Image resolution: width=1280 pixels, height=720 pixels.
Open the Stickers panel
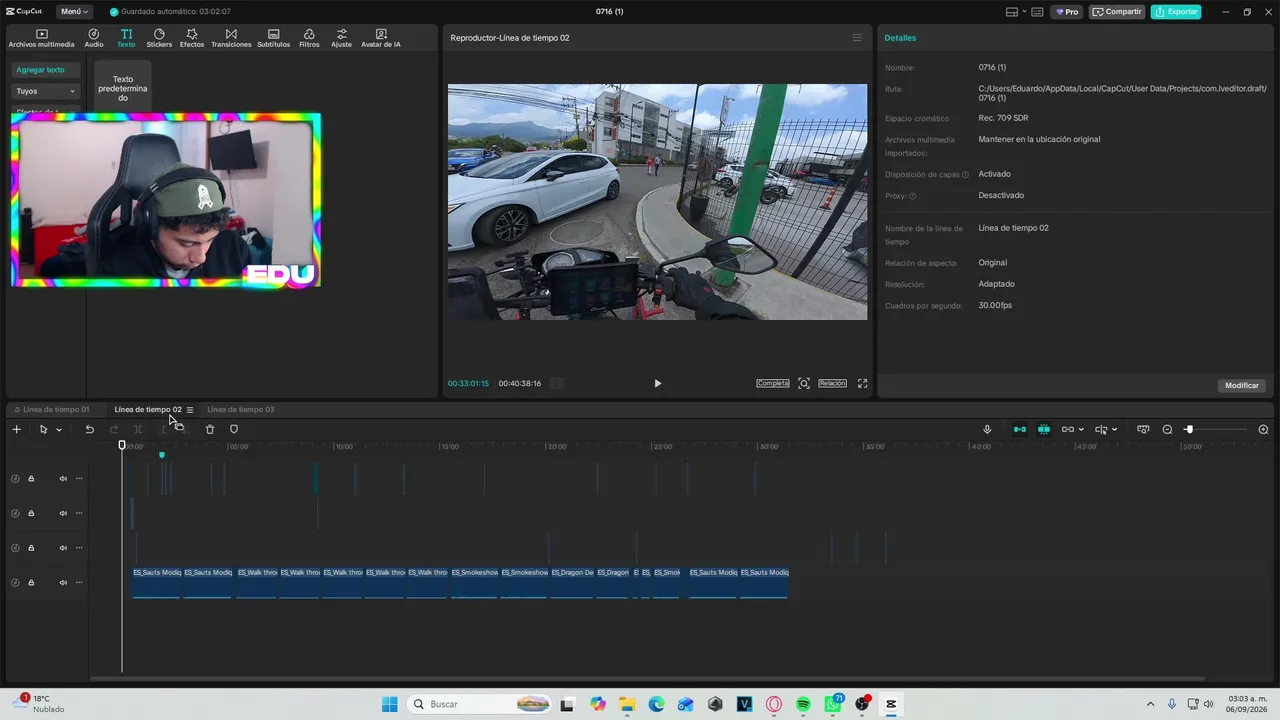(159, 38)
